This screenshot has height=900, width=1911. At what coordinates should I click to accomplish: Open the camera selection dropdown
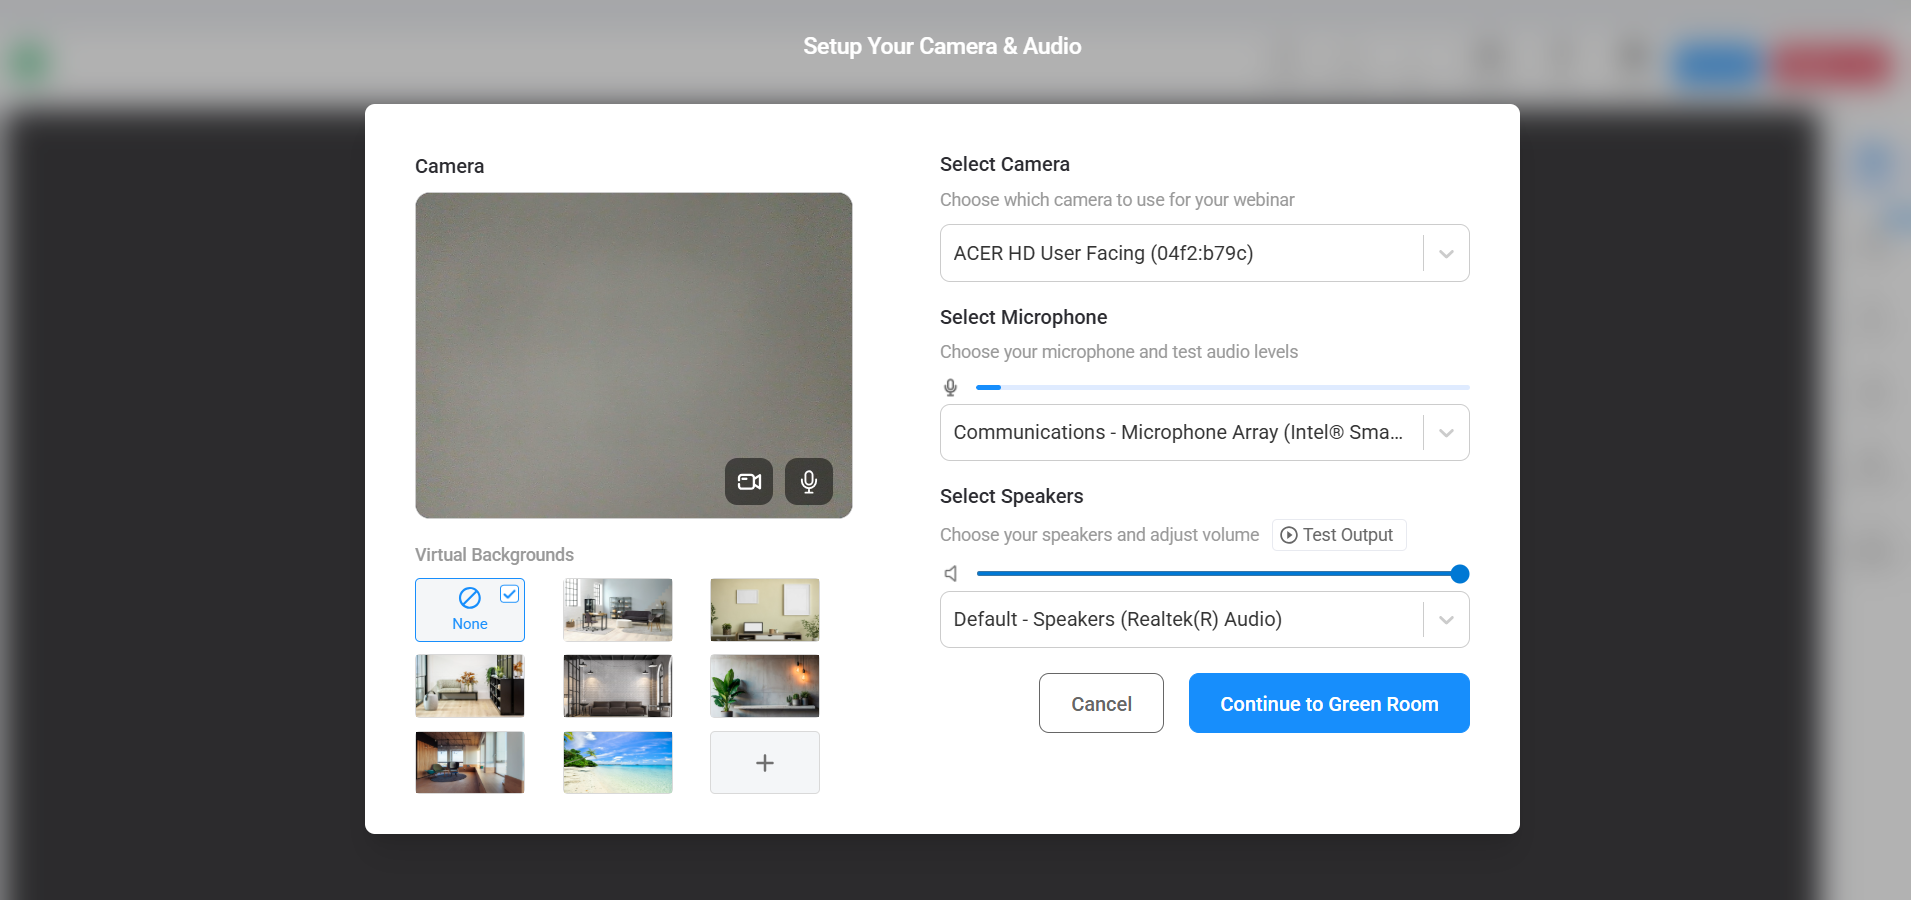tap(1445, 253)
